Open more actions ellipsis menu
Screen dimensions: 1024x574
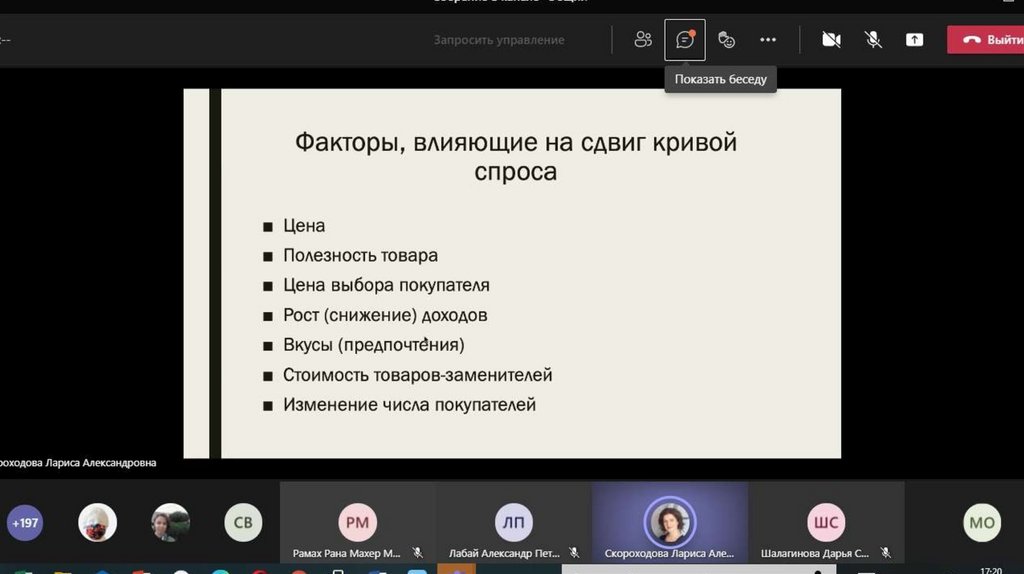(x=768, y=40)
